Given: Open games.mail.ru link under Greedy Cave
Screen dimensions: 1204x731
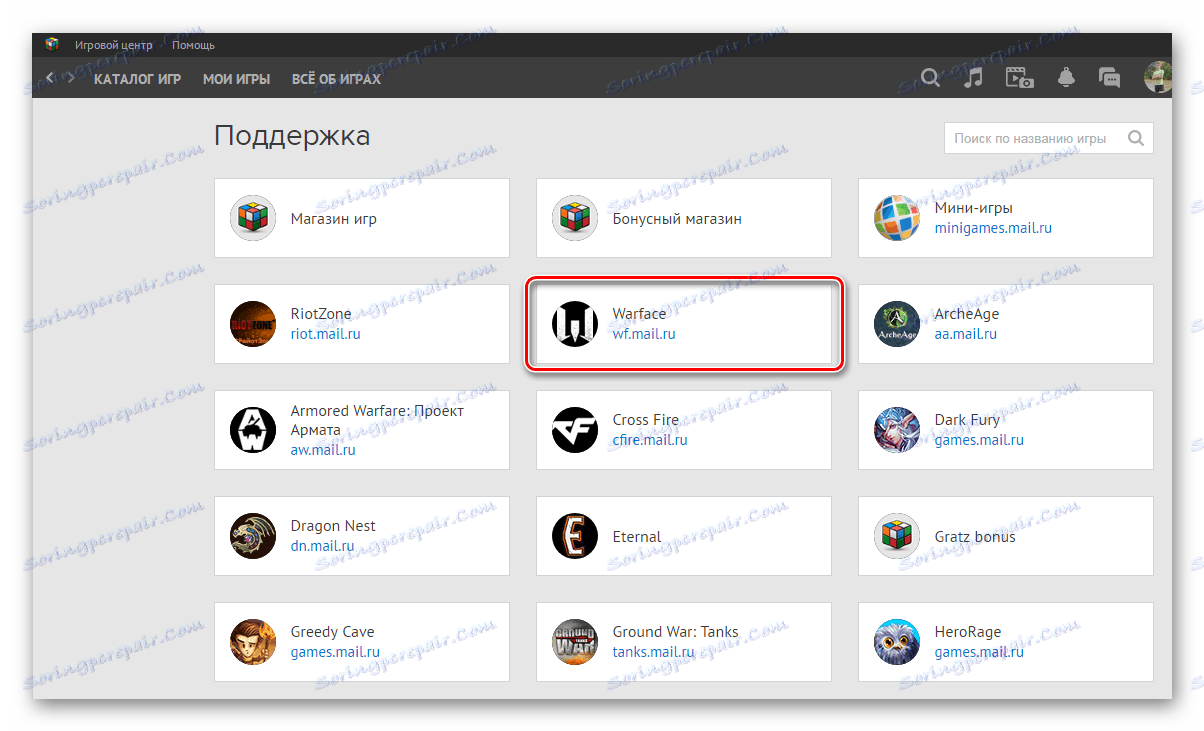Looking at the screenshot, I should (335, 652).
